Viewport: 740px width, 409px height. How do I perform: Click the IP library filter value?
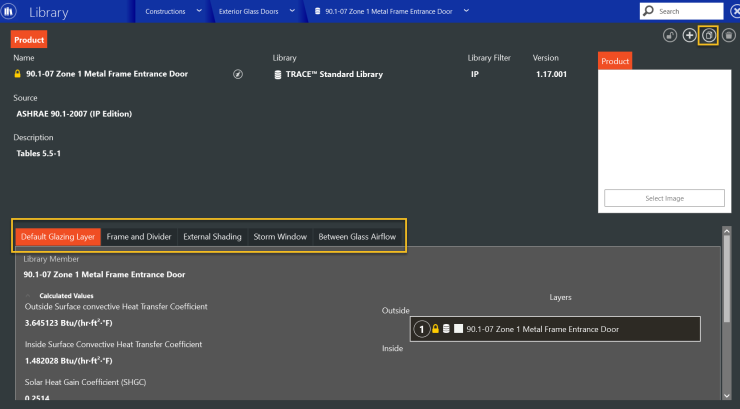coord(474,74)
